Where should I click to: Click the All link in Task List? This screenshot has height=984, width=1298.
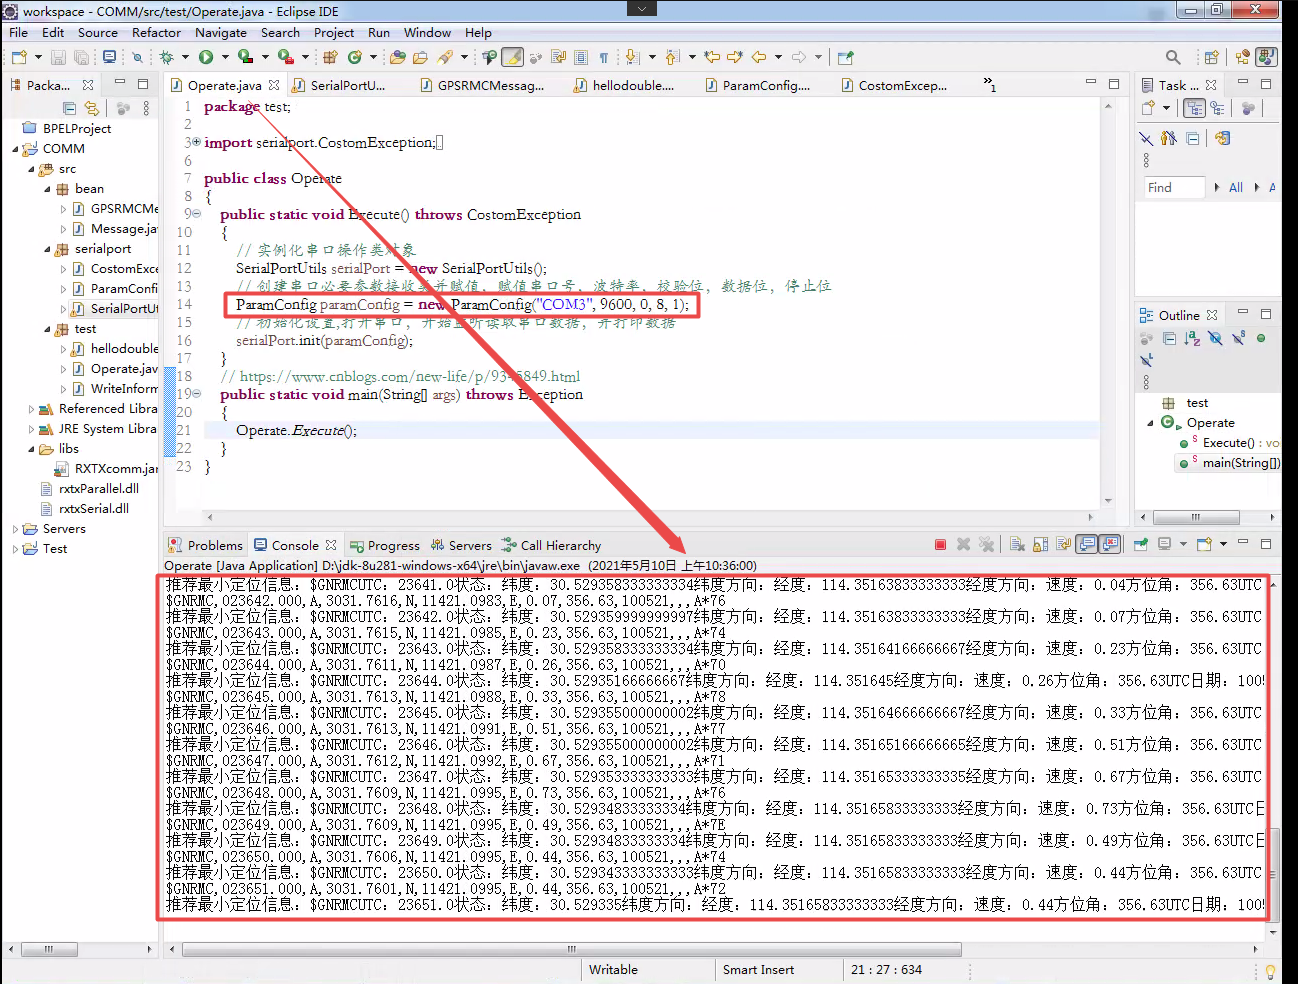1236,187
